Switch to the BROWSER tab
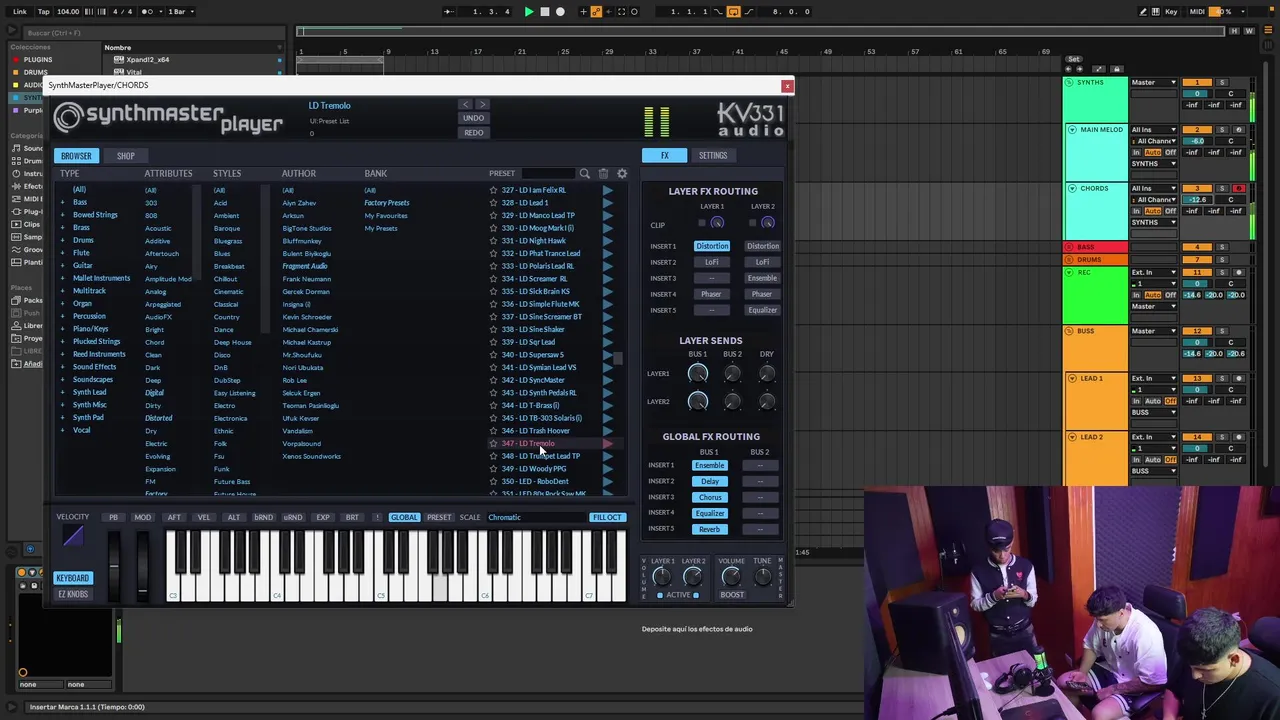 (x=76, y=156)
